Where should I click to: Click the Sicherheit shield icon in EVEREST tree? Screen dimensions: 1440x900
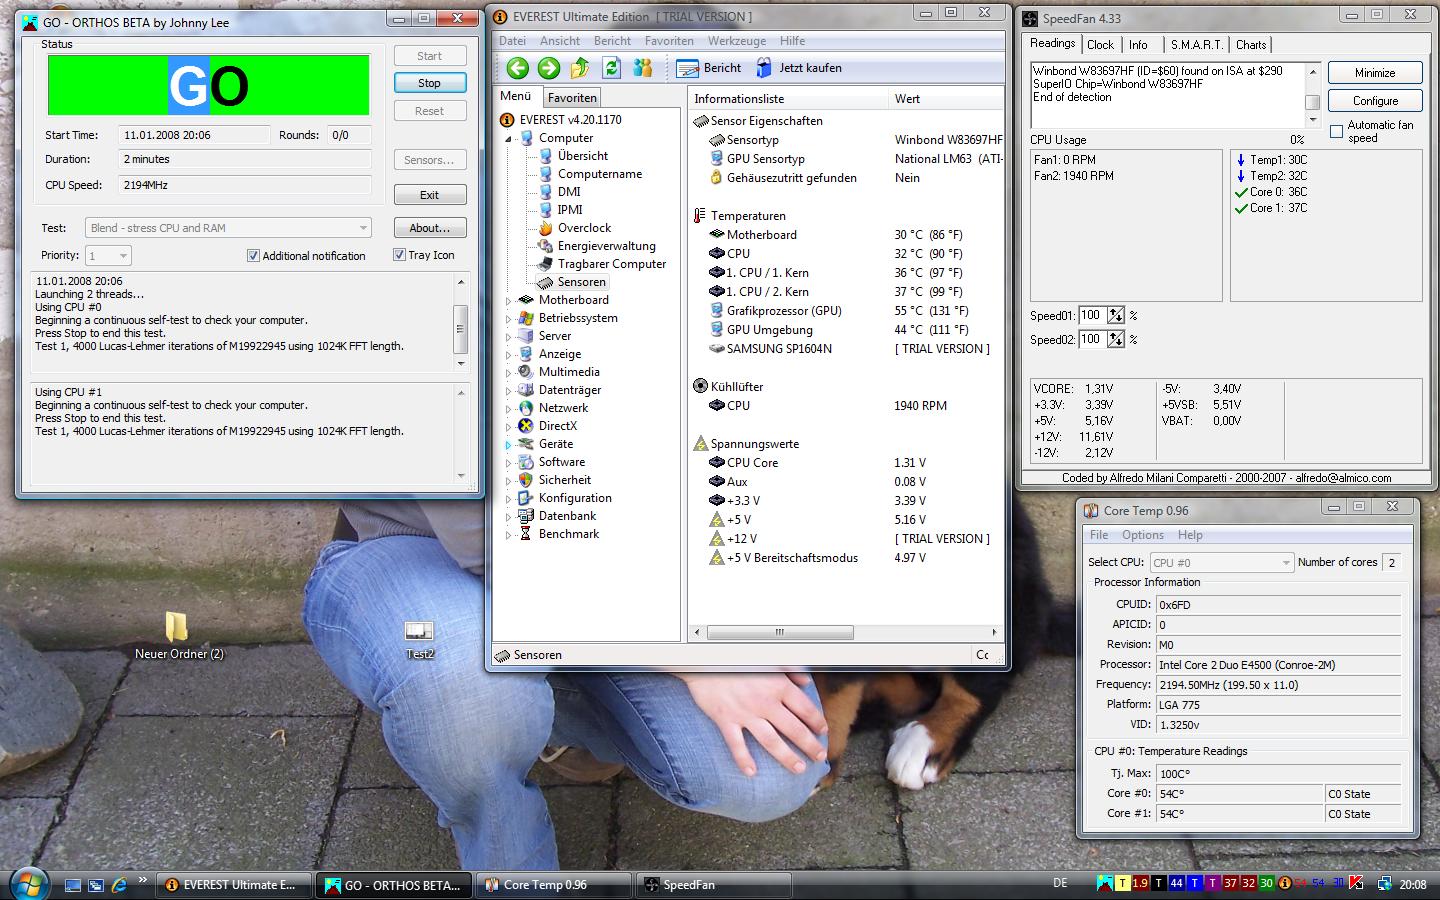click(526, 480)
